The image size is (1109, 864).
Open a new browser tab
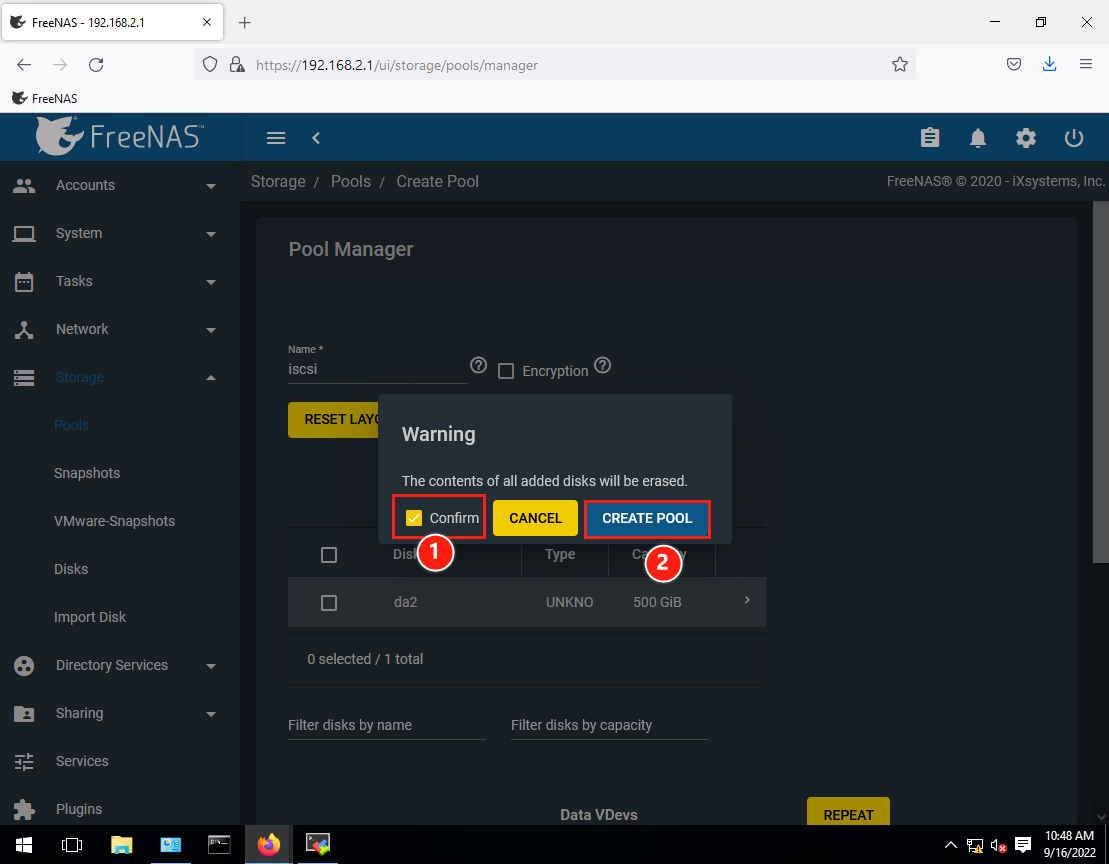(x=245, y=23)
